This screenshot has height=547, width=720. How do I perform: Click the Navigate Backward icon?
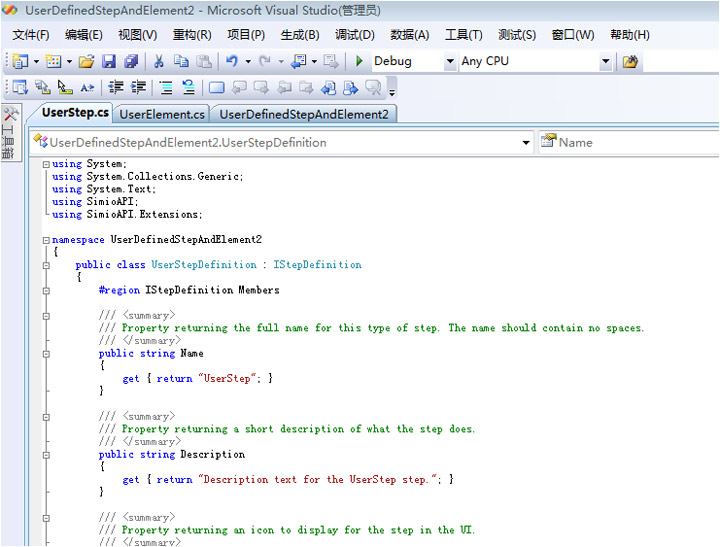click(298, 61)
